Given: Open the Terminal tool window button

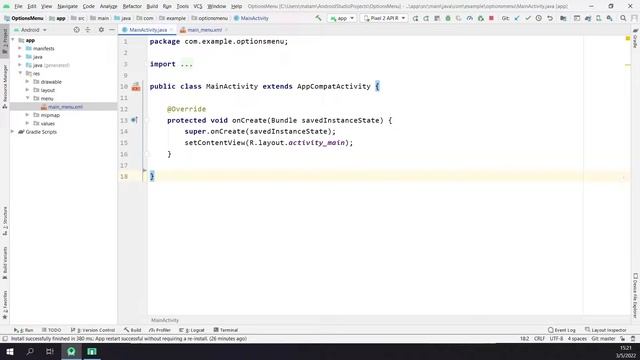Looking at the screenshot, I should [226, 330].
